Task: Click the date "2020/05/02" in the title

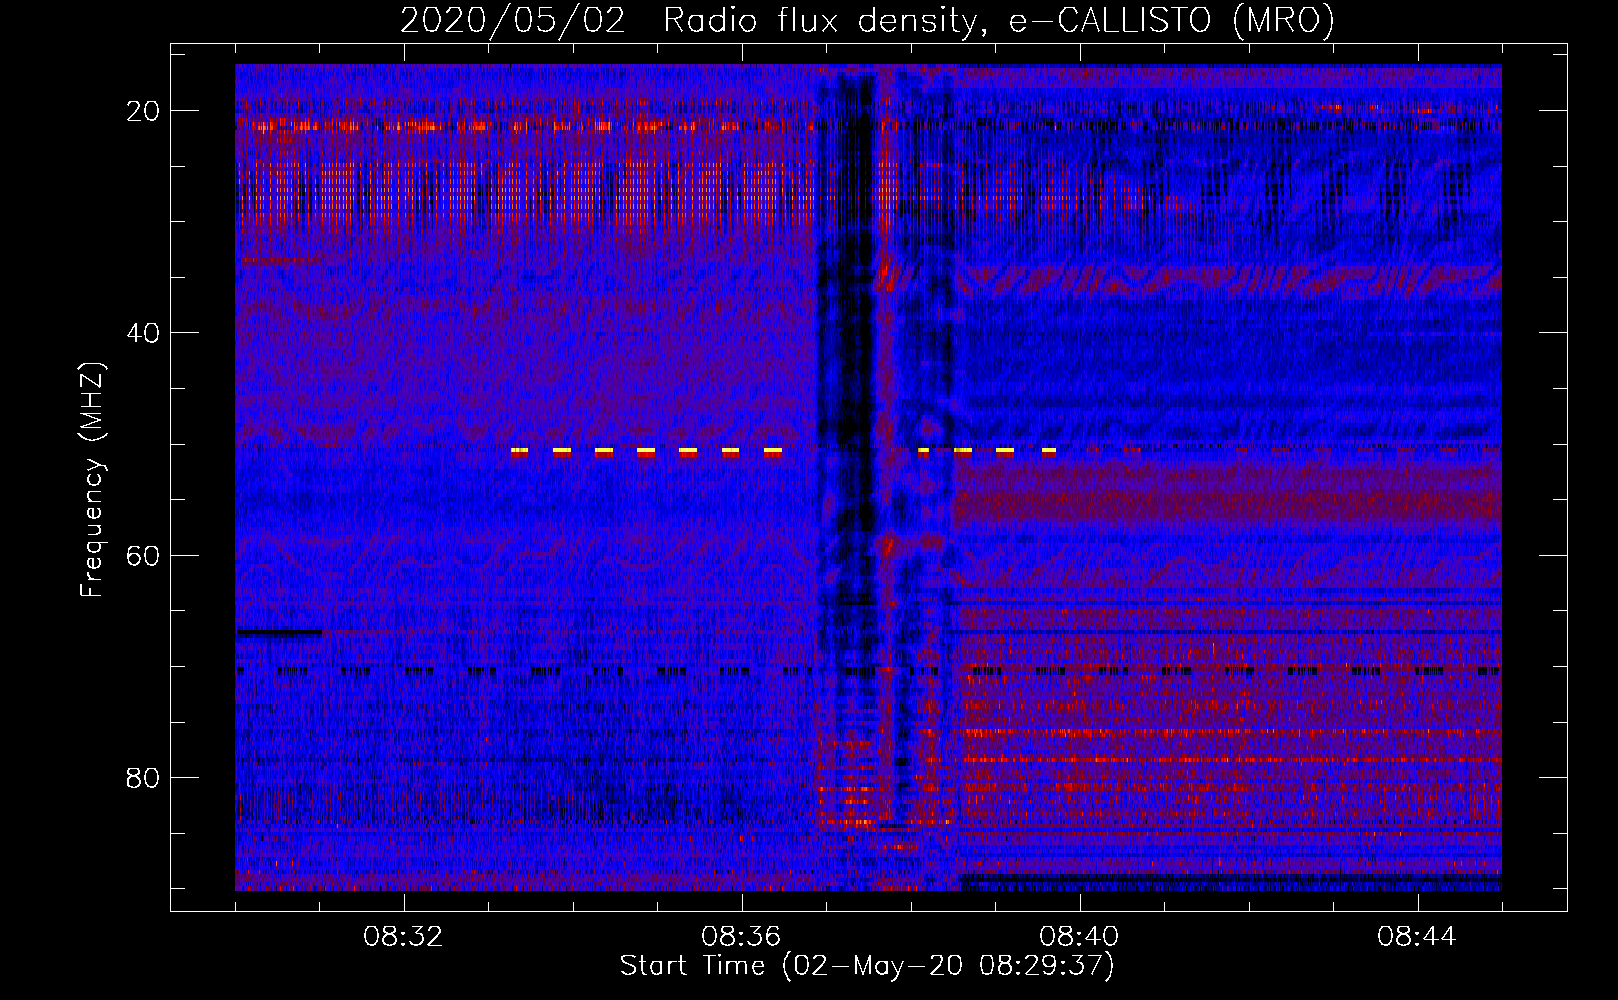Action: (x=513, y=20)
